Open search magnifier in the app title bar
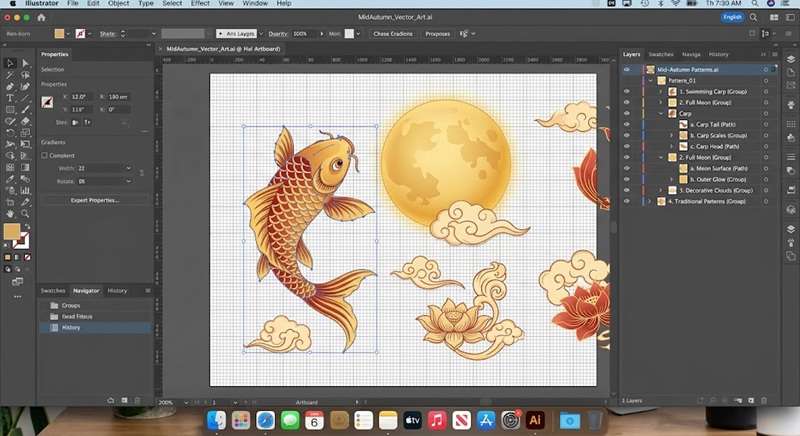The width and height of the screenshot is (800, 436). (x=753, y=17)
